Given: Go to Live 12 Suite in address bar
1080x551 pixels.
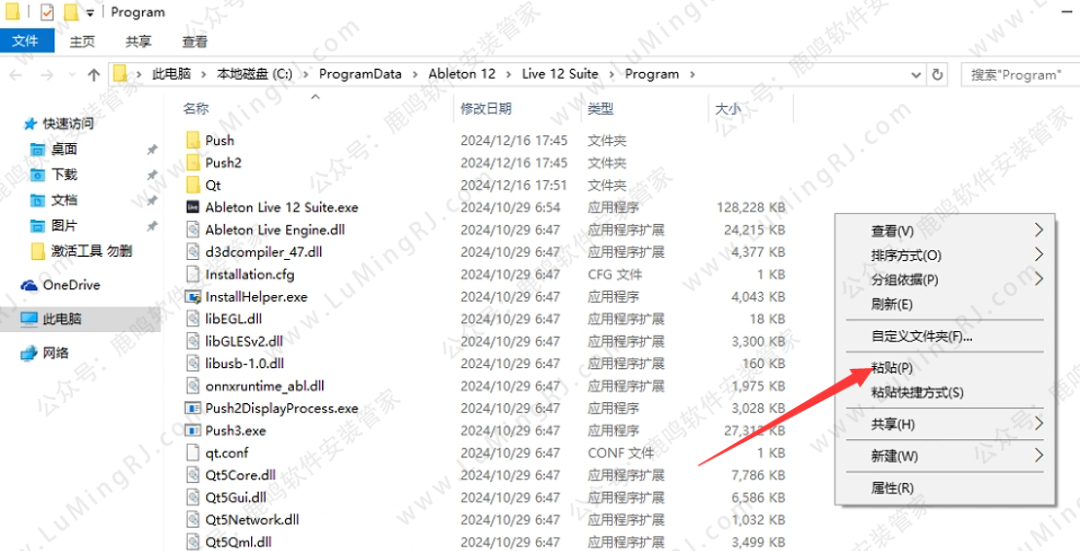Looking at the screenshot, I should coord(560,74).
